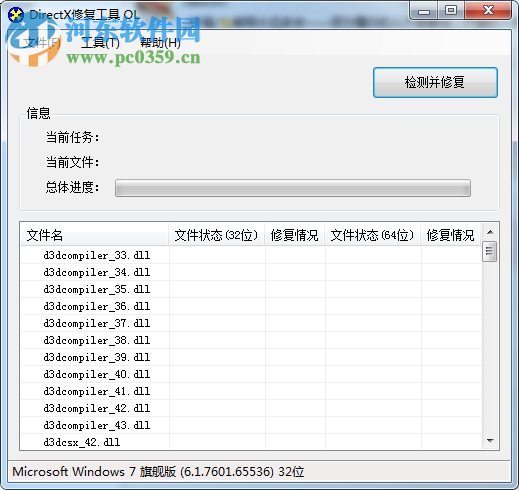Select the d3dcsx_42.dll row
This screenshot has height=490, width=519.
click(x=251, y=442)
